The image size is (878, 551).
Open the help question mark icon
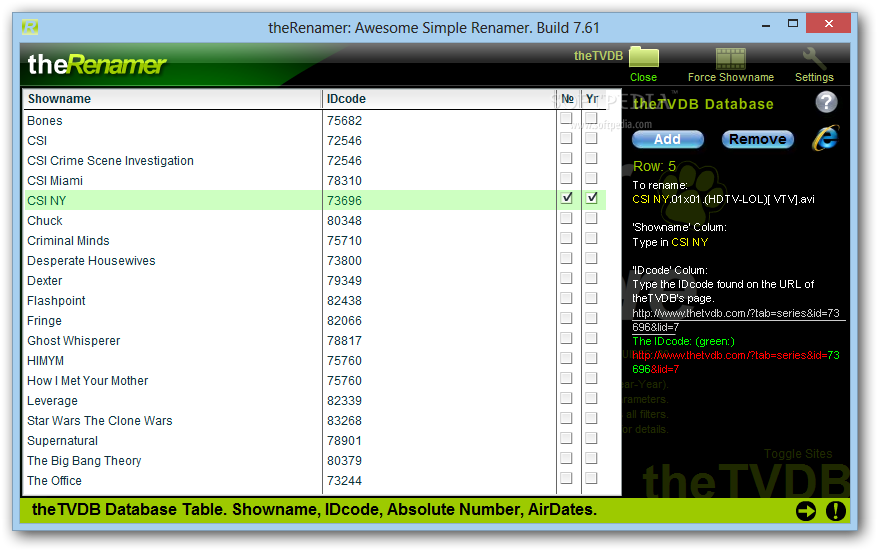pos(826,102)
